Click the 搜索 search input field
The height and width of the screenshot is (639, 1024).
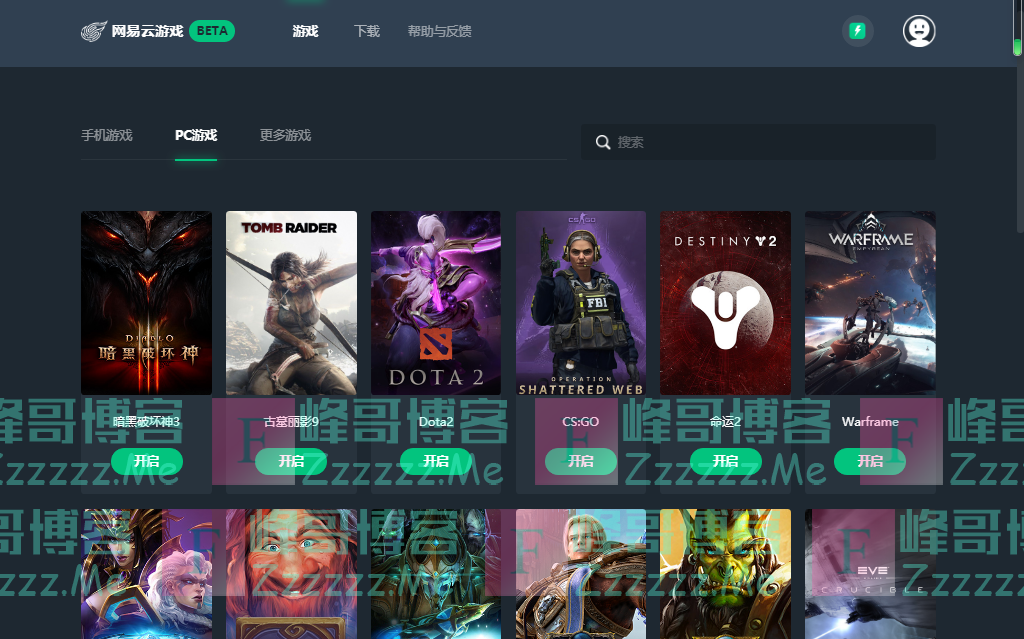click(x=770, y=142)
